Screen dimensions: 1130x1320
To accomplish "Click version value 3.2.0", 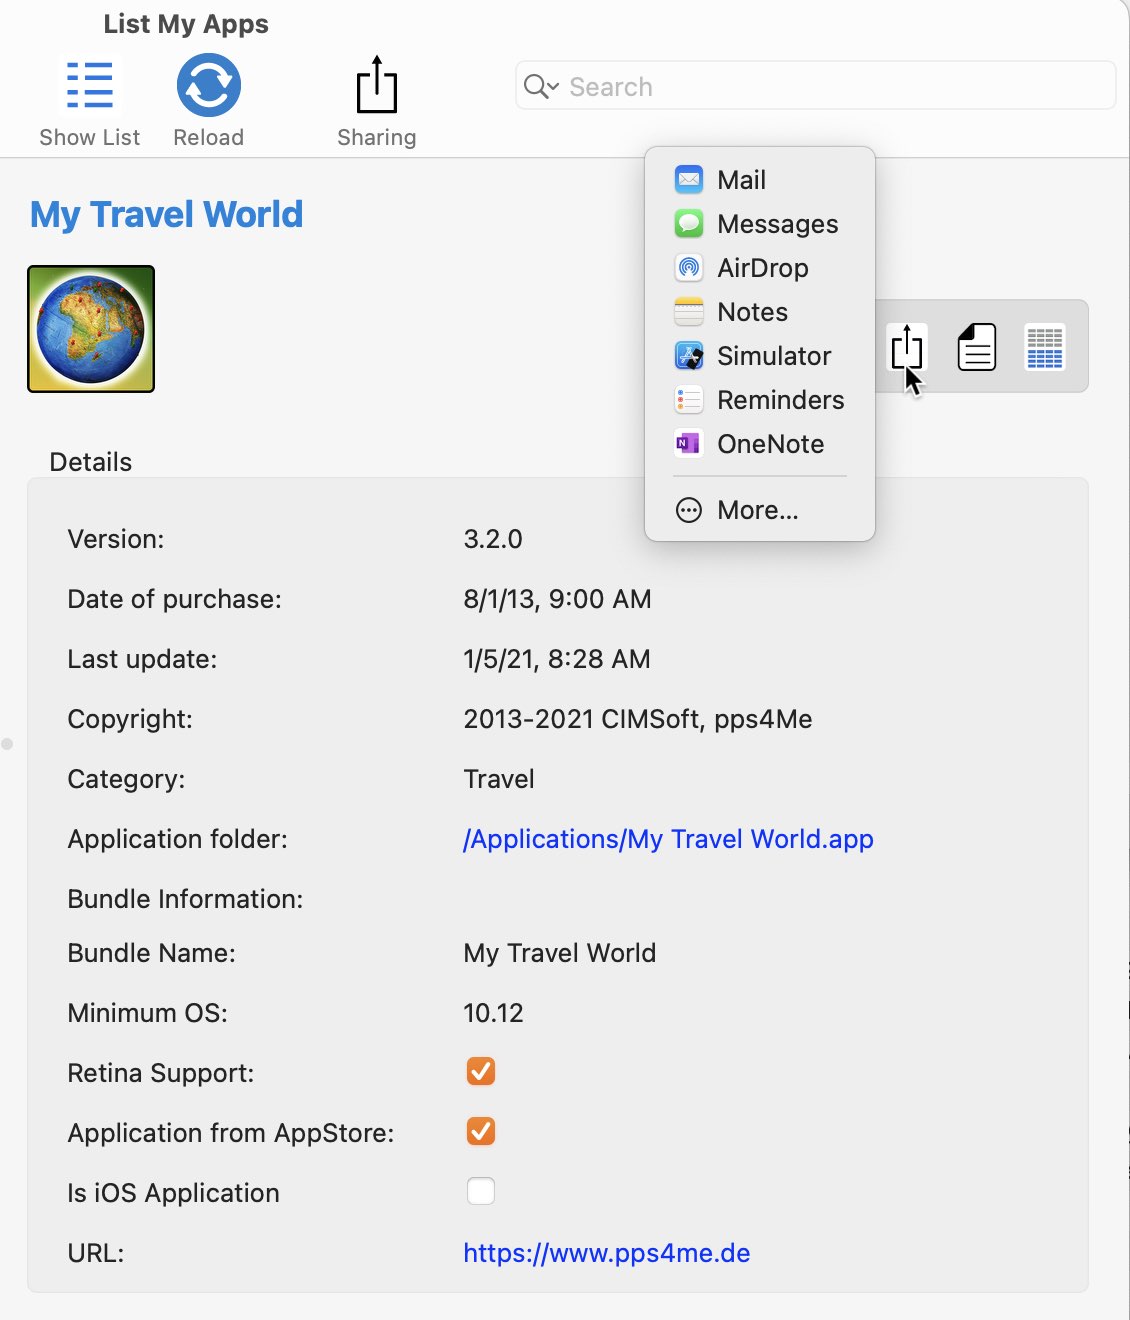I will click(493, 539).
